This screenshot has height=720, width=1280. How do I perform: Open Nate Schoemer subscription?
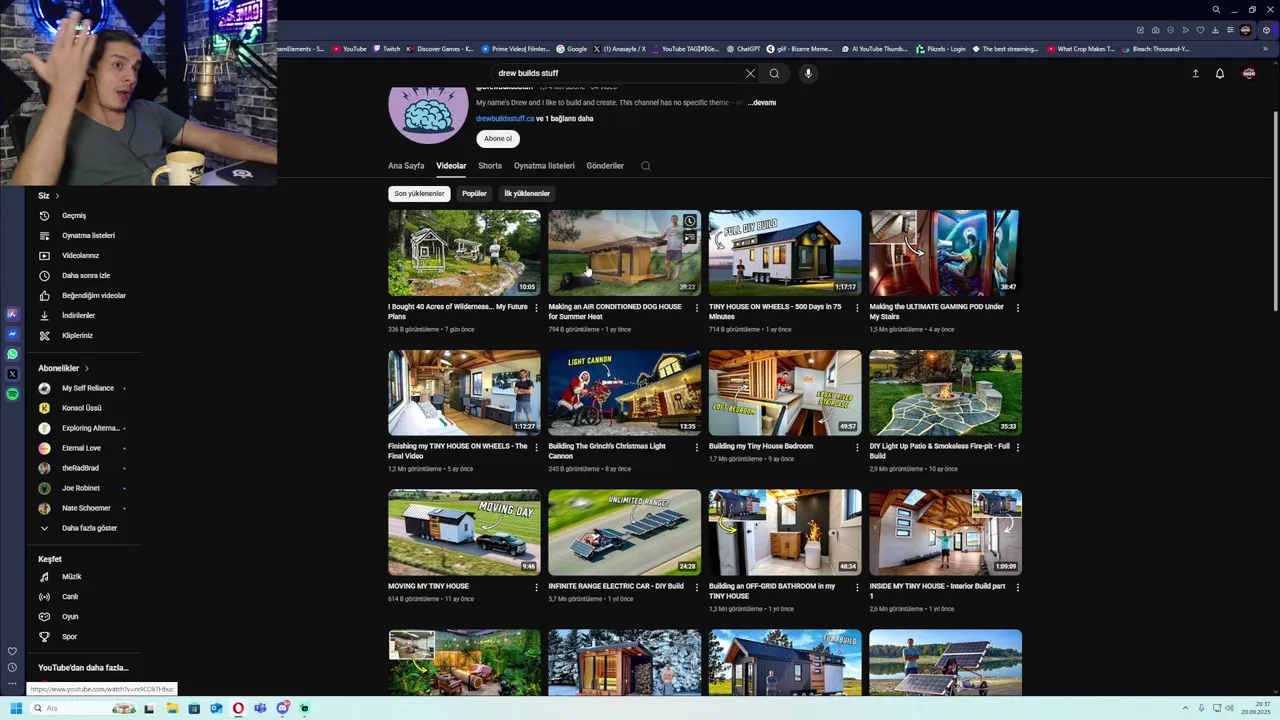[84, 508]
